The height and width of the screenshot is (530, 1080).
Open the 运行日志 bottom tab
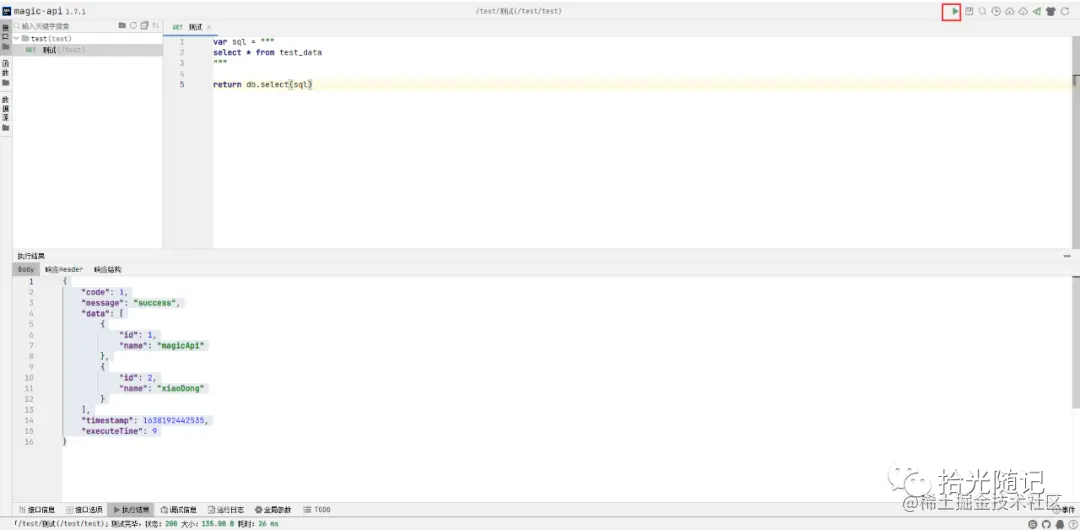click(226, 509)
